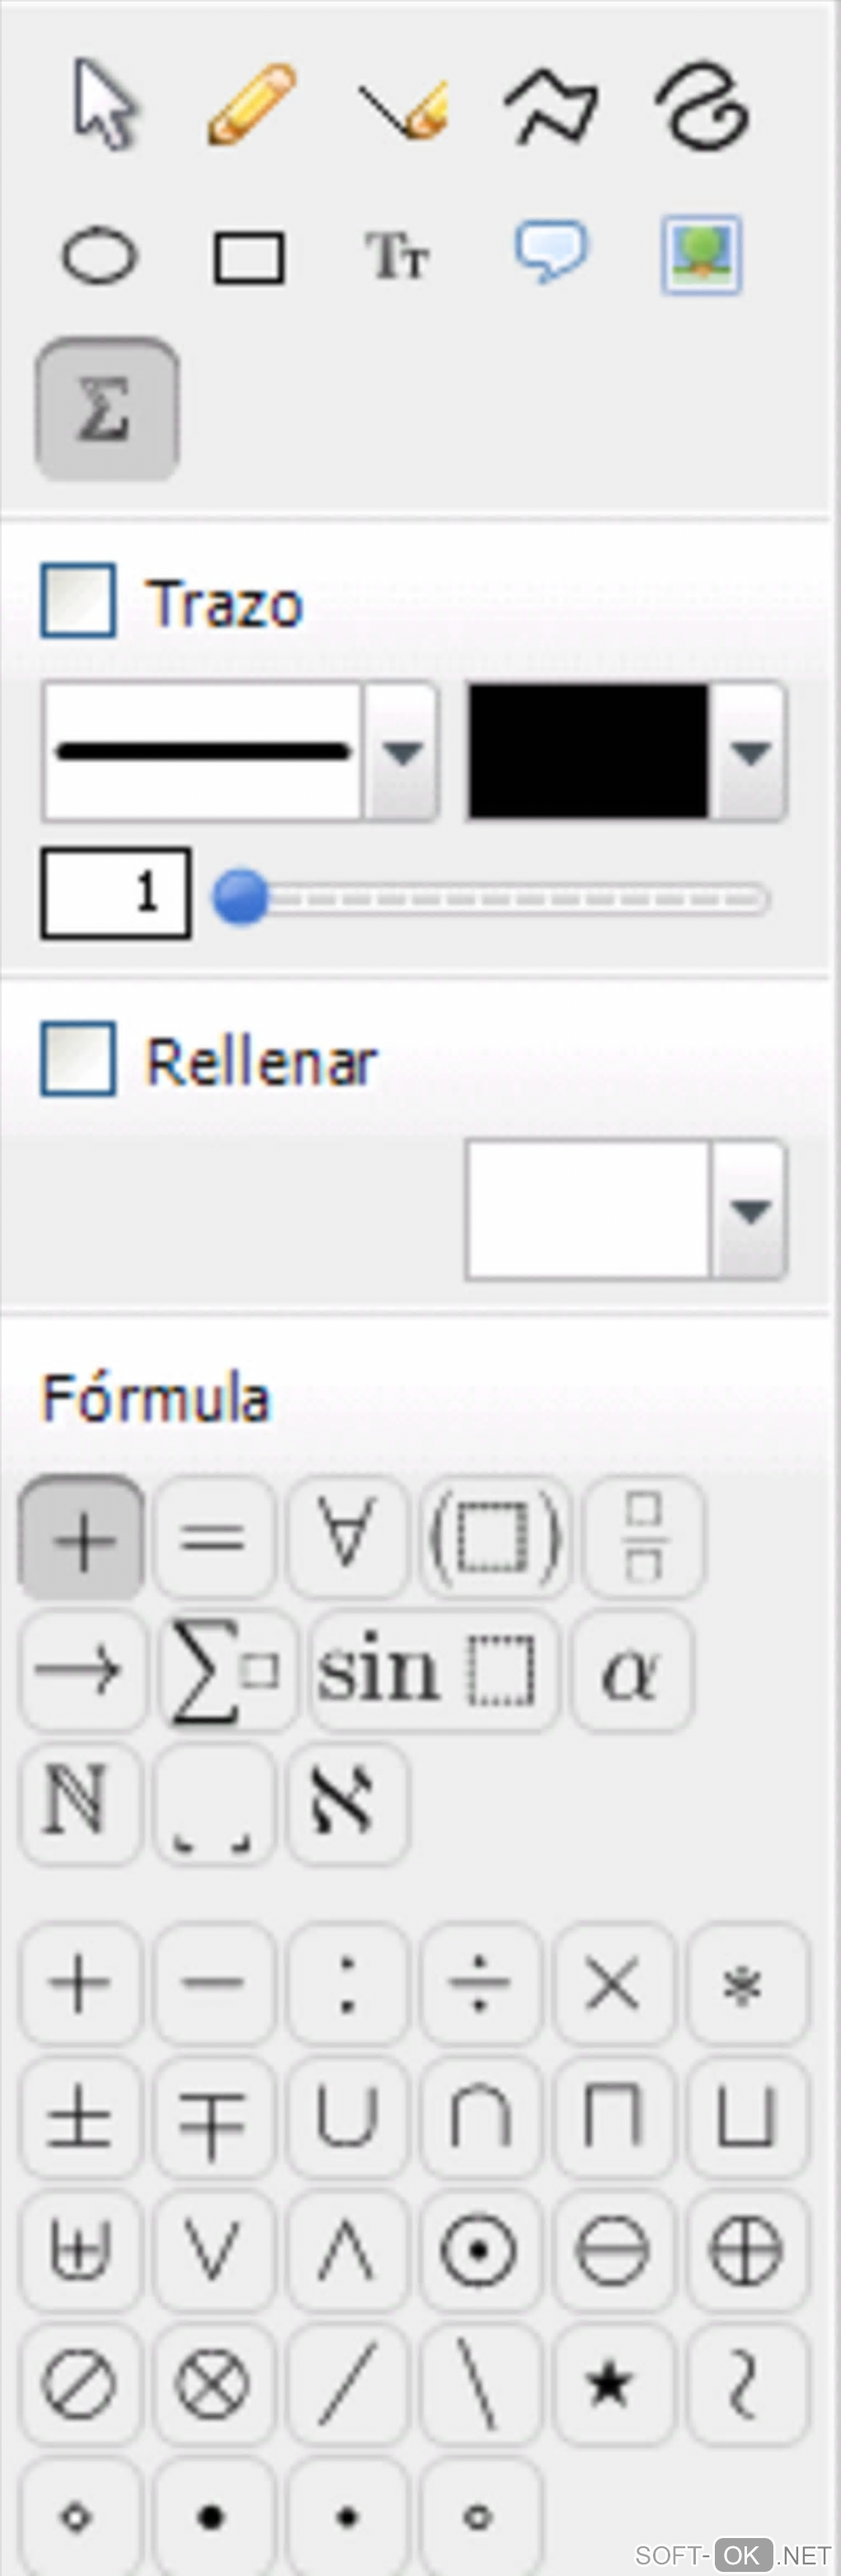
Task: Click the stroke width number field
Action: (116, 893)
